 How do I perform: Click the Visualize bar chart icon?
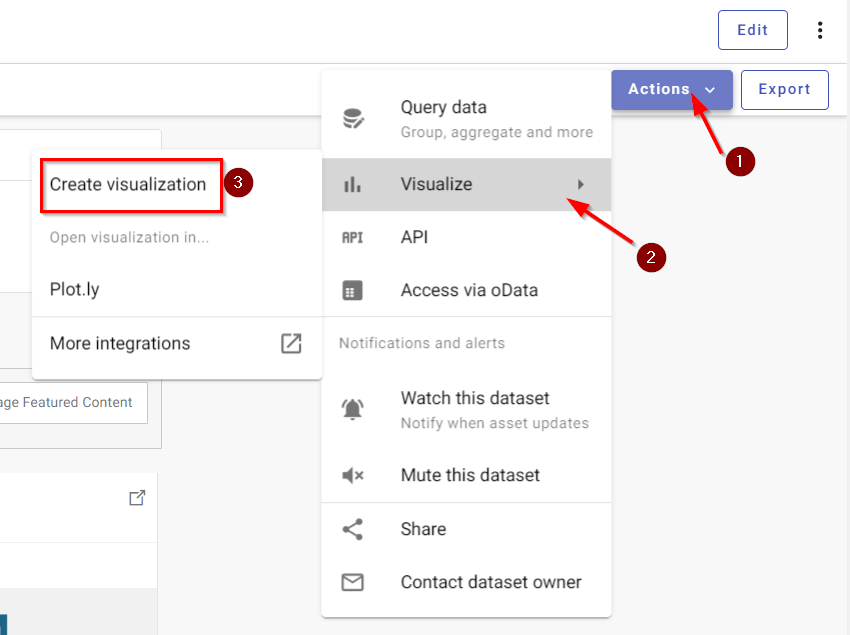coord(352,185)
